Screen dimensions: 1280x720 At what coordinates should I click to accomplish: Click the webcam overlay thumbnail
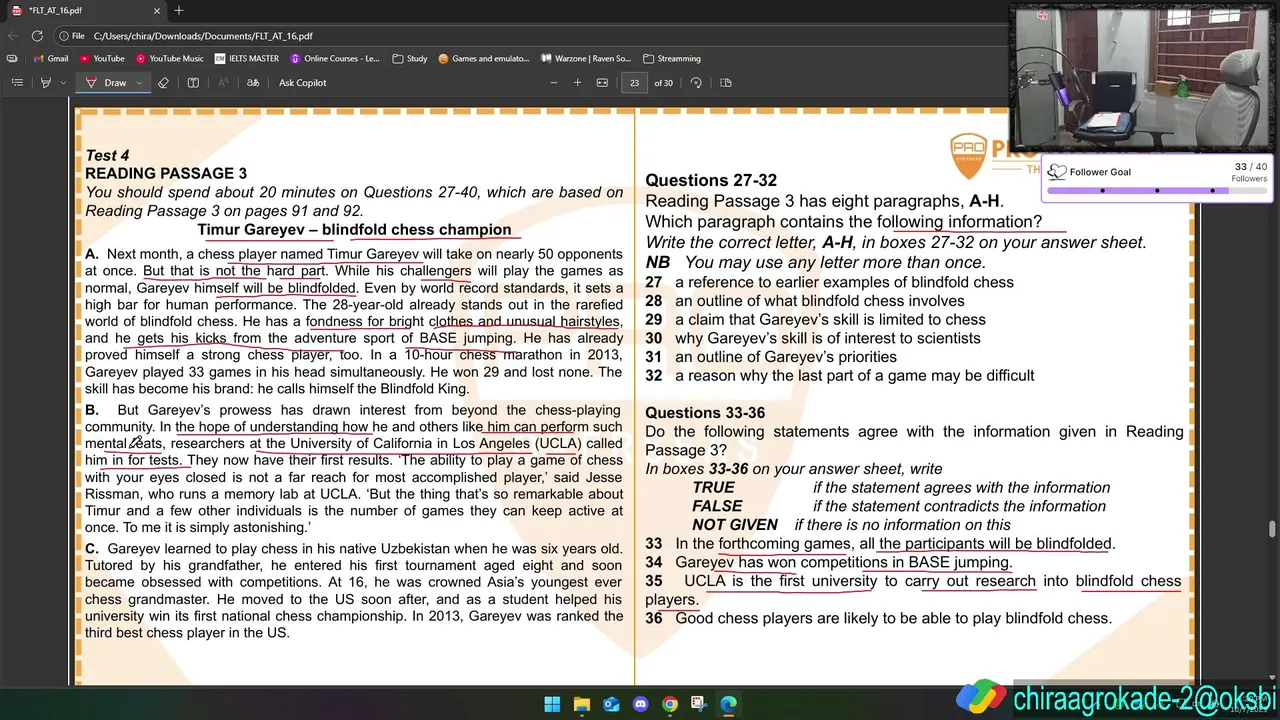pos(1143,77)
